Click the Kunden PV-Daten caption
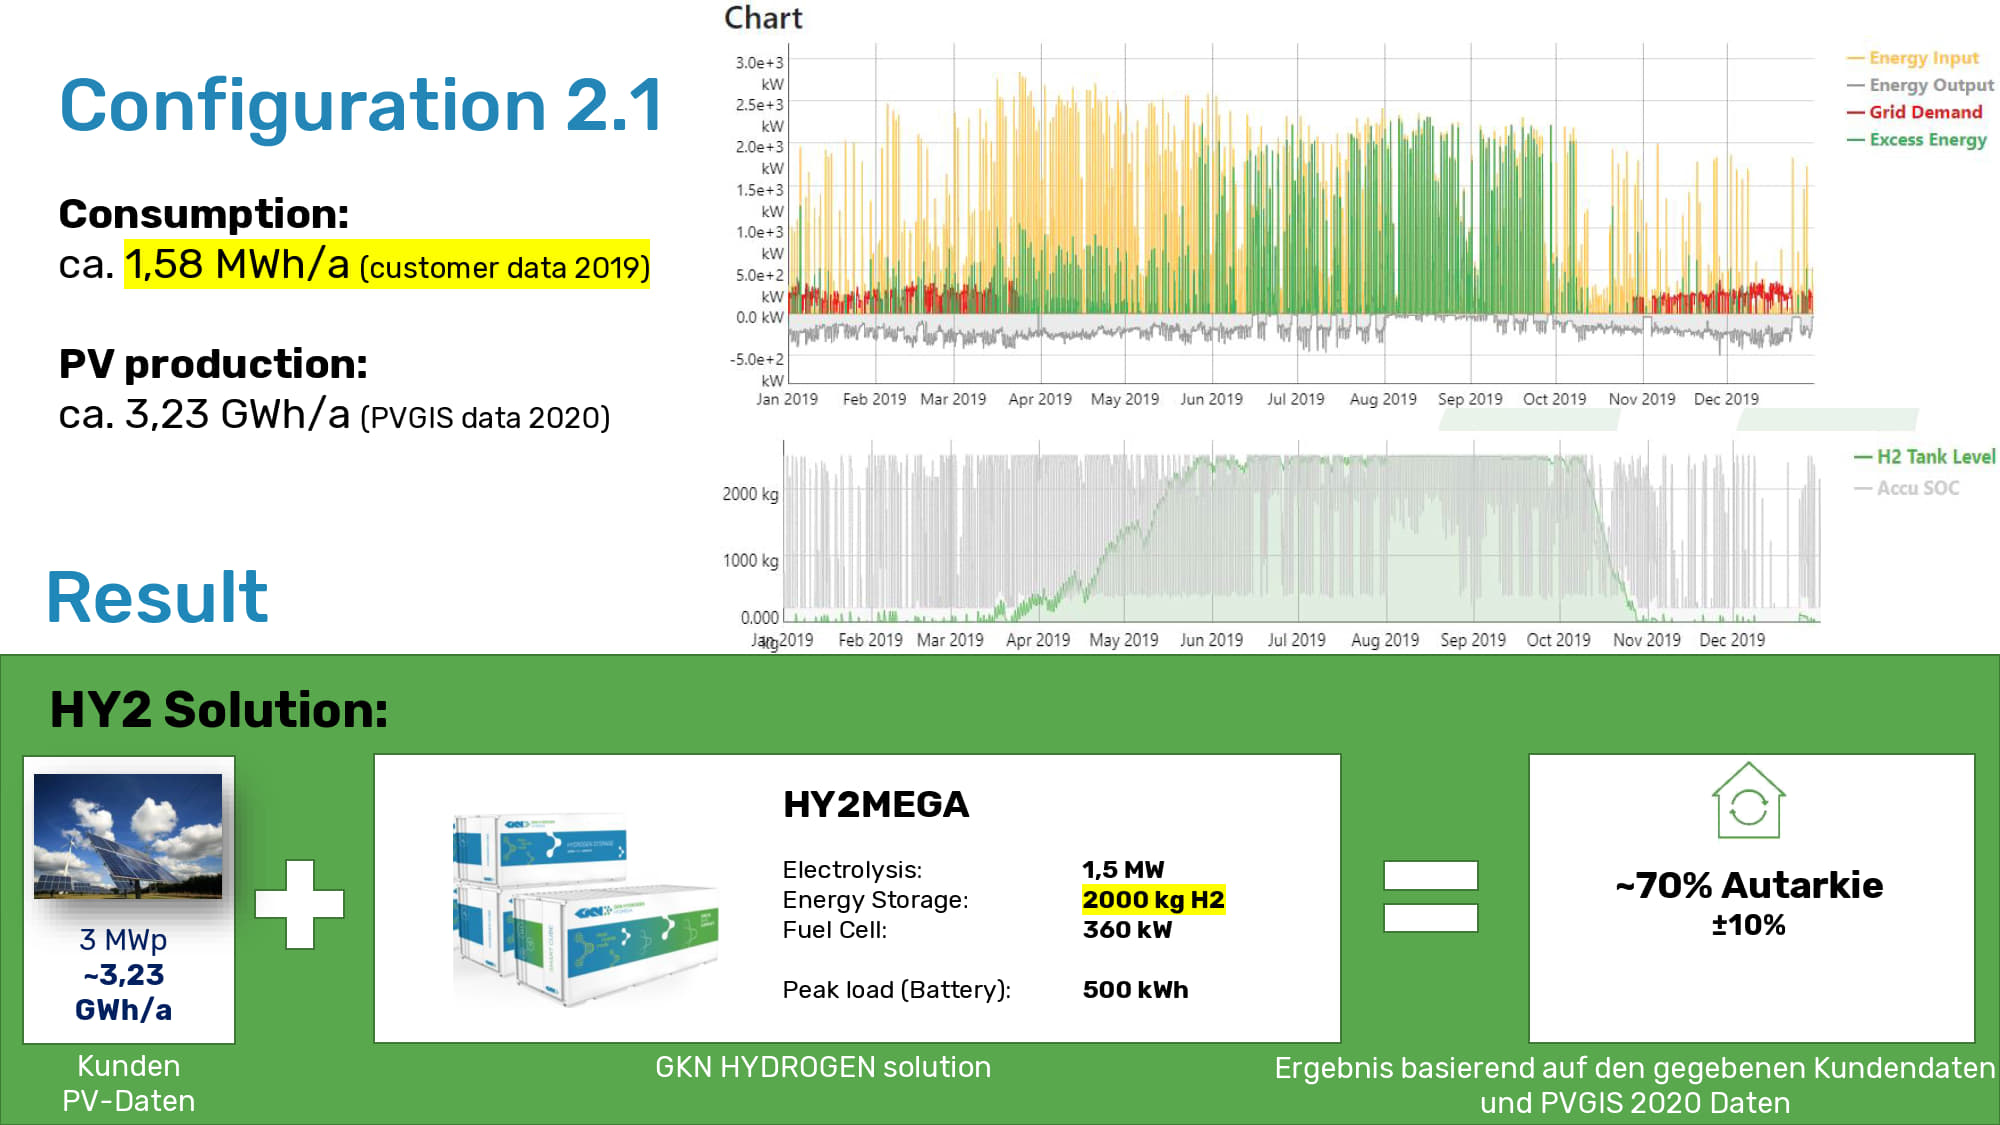This screenshot has width=2000, height=1125. click(x=128, y=1083)
